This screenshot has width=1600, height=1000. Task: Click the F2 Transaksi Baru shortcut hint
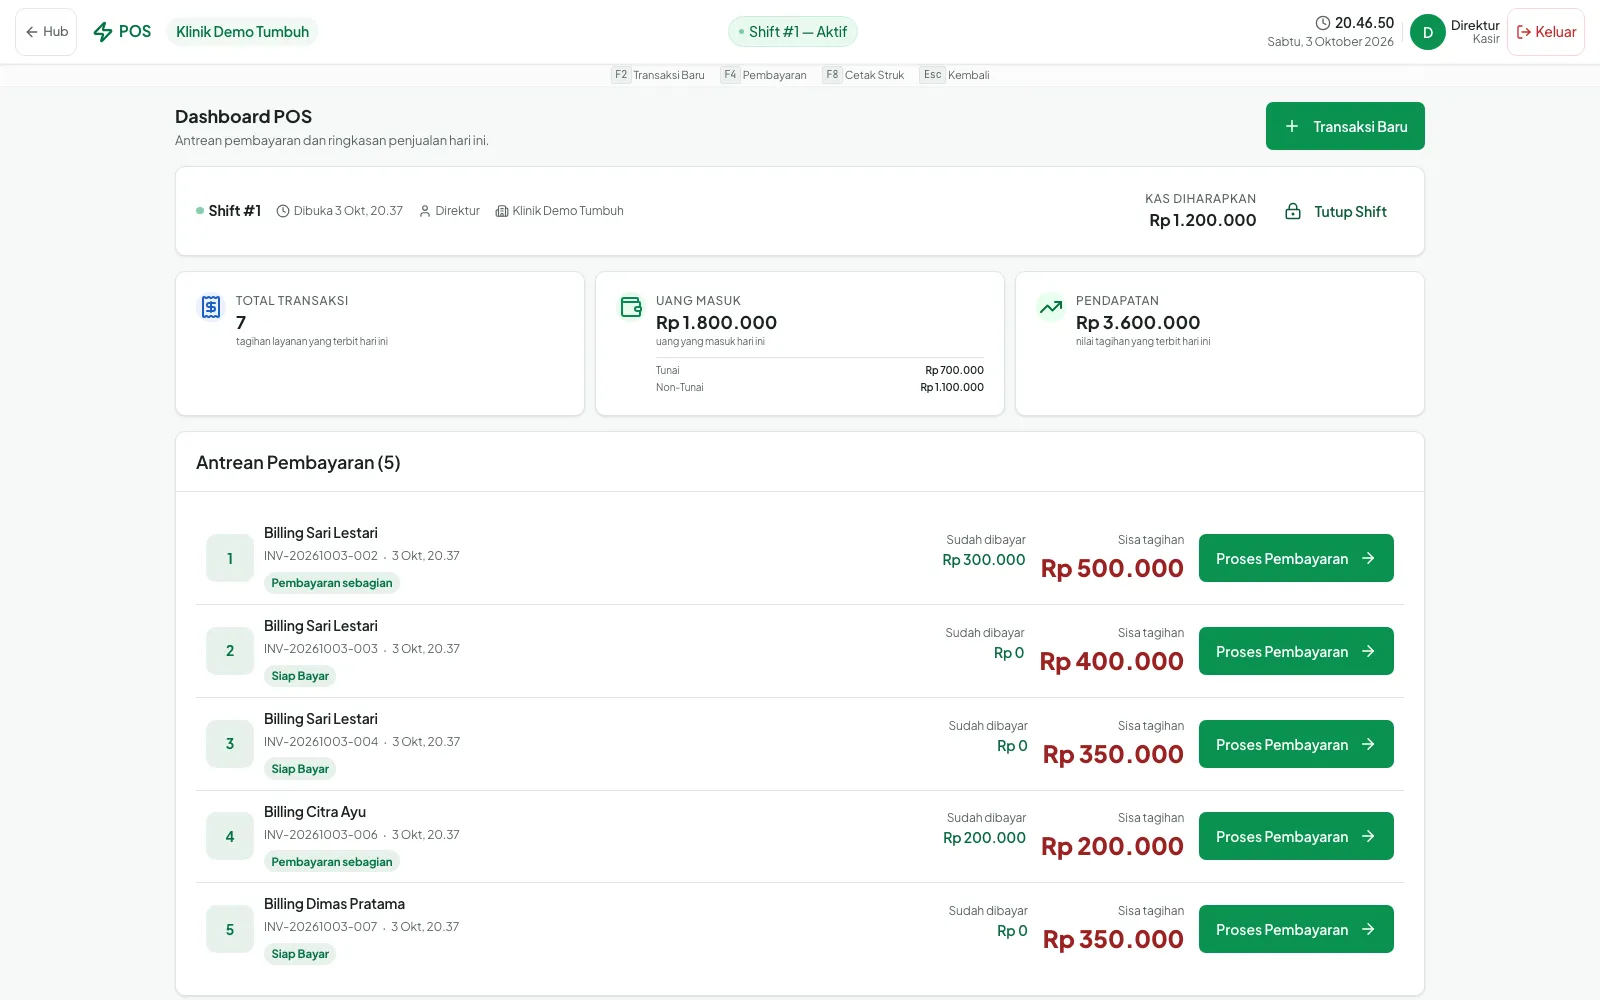pyautogui.click(x=658, y=75)
